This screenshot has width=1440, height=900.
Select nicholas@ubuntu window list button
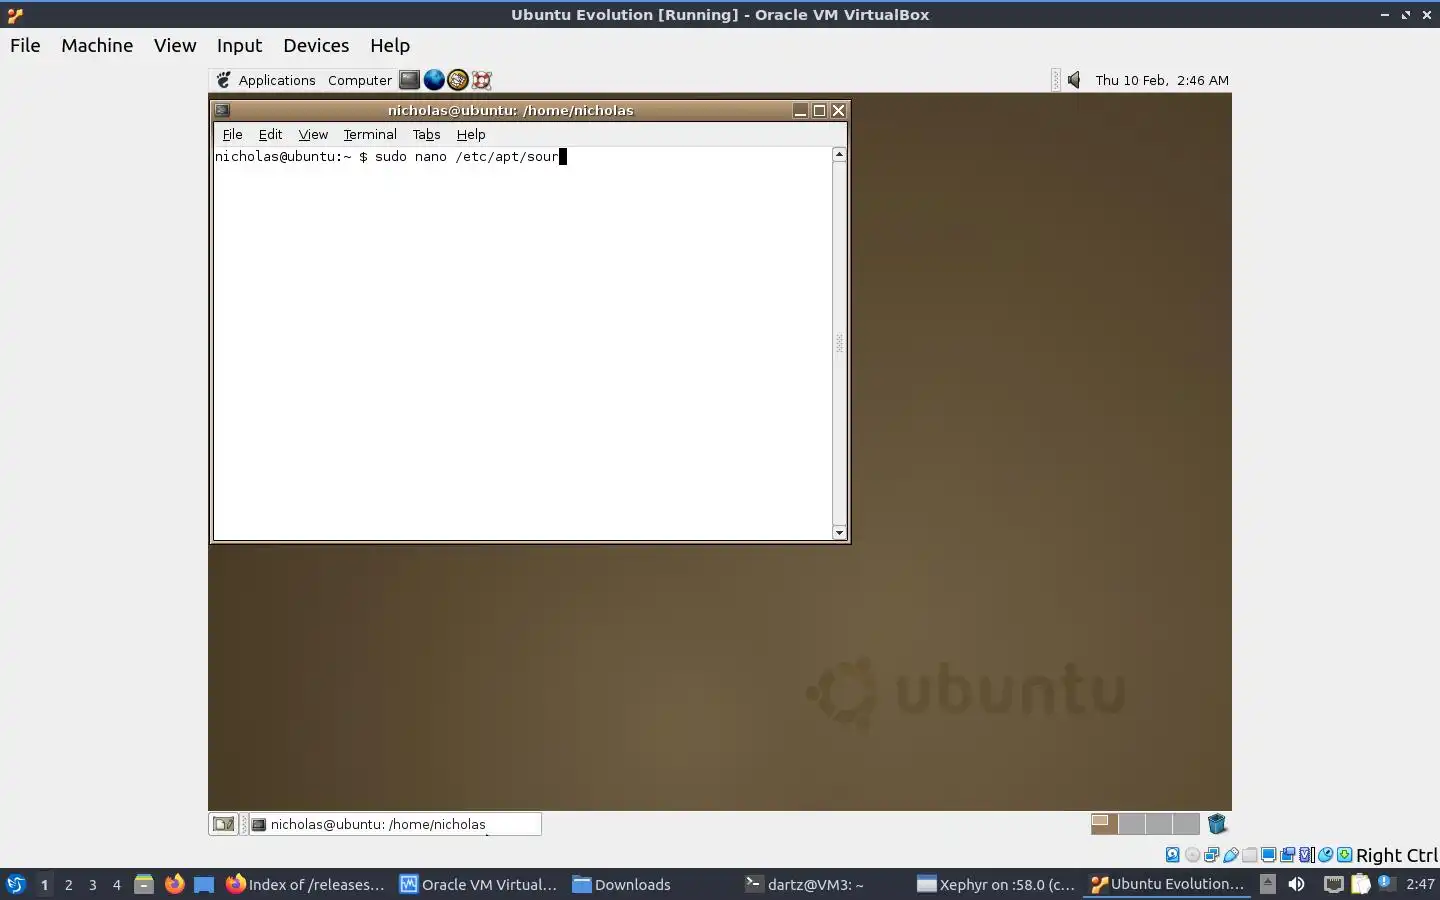click(x=395, y=824)
